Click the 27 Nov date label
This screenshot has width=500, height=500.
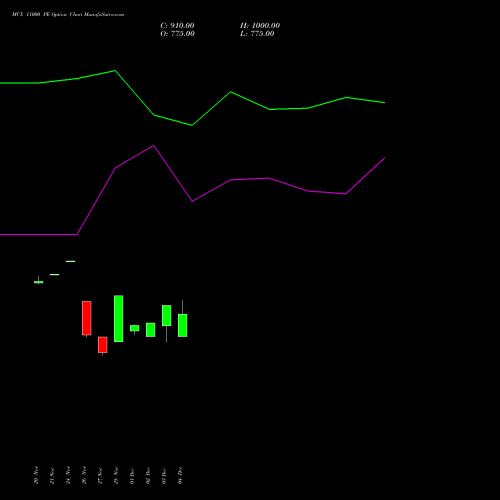(x=100, y=475)
